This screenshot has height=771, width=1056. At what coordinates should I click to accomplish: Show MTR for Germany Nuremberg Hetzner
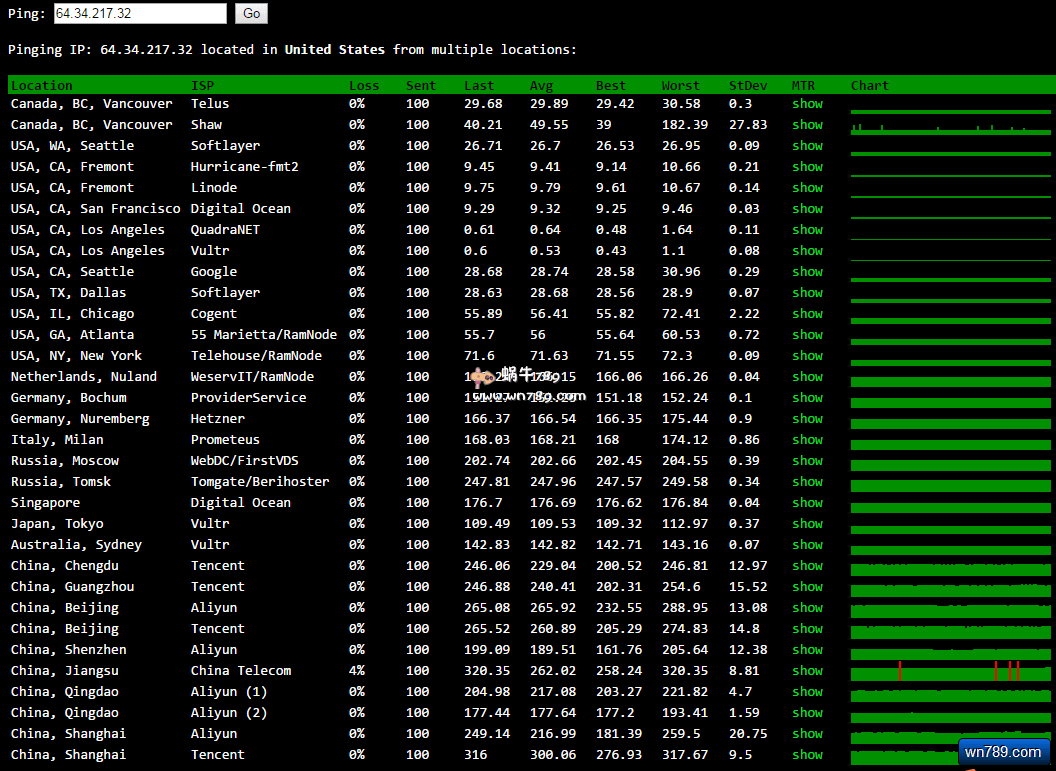(807, 419)
